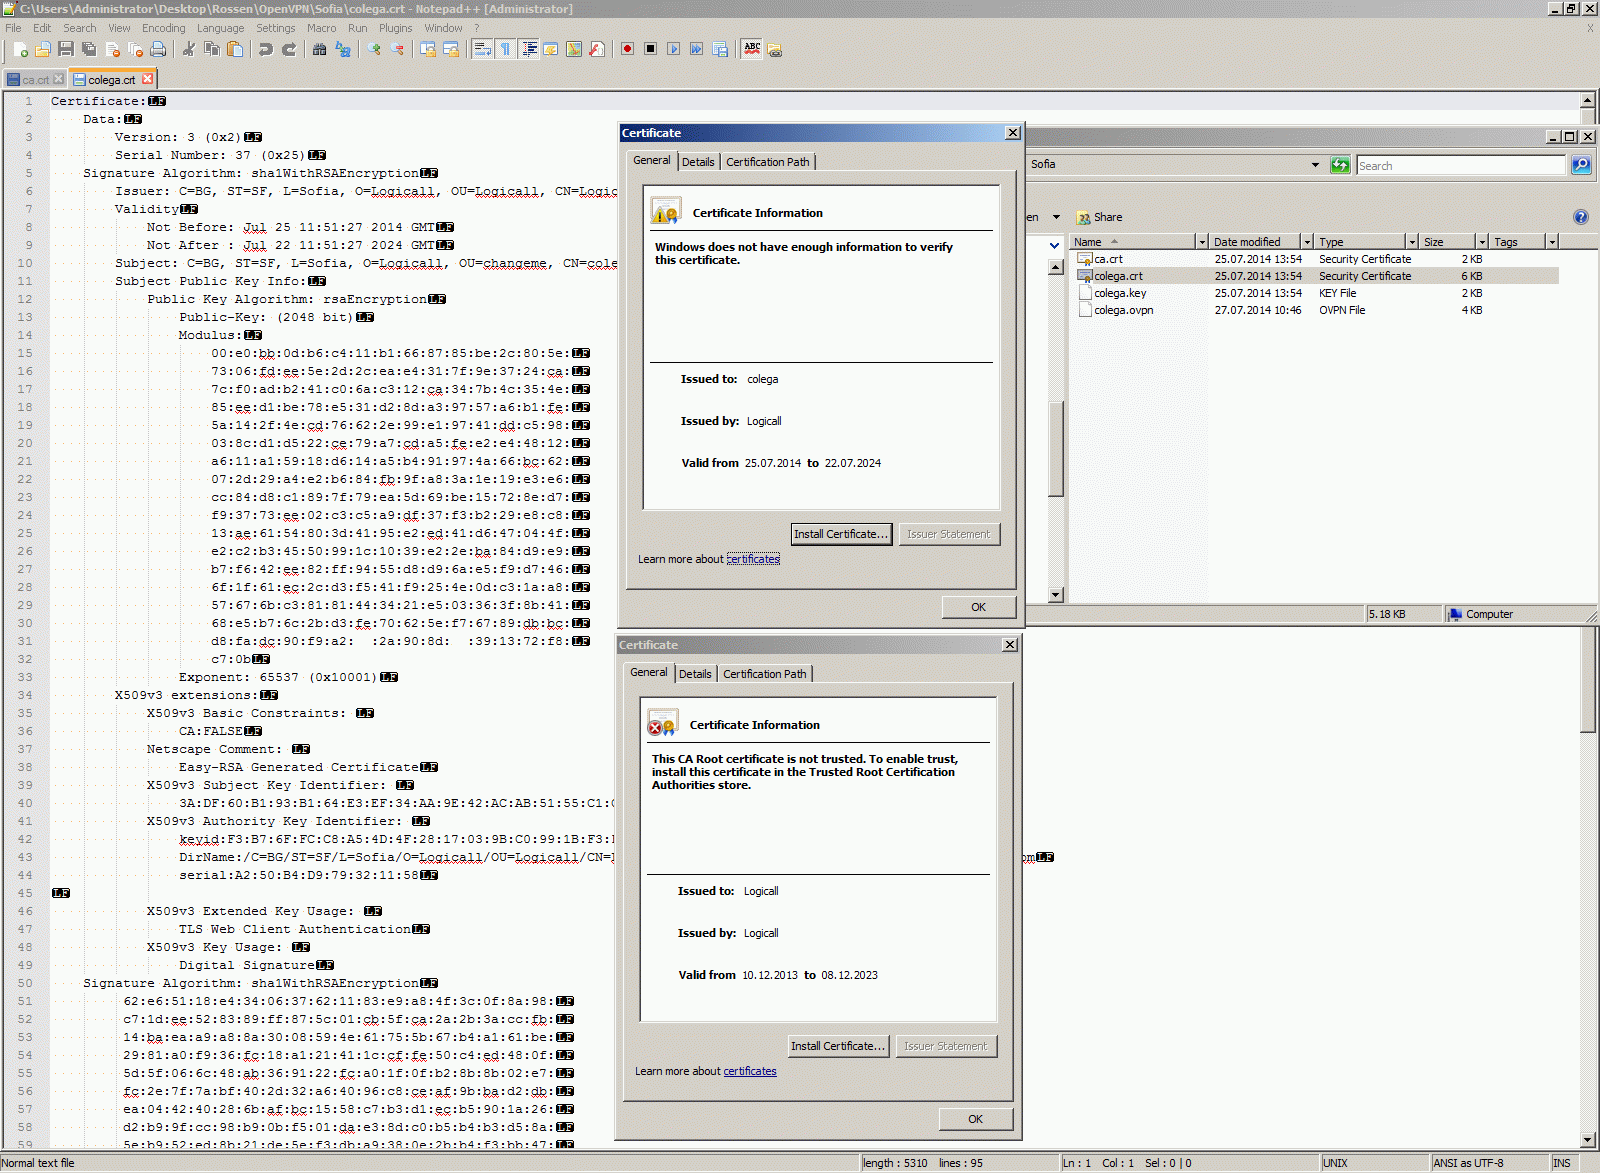Click the Function List toolbar icon
1600x1173 pixels.
coord(597,49)
